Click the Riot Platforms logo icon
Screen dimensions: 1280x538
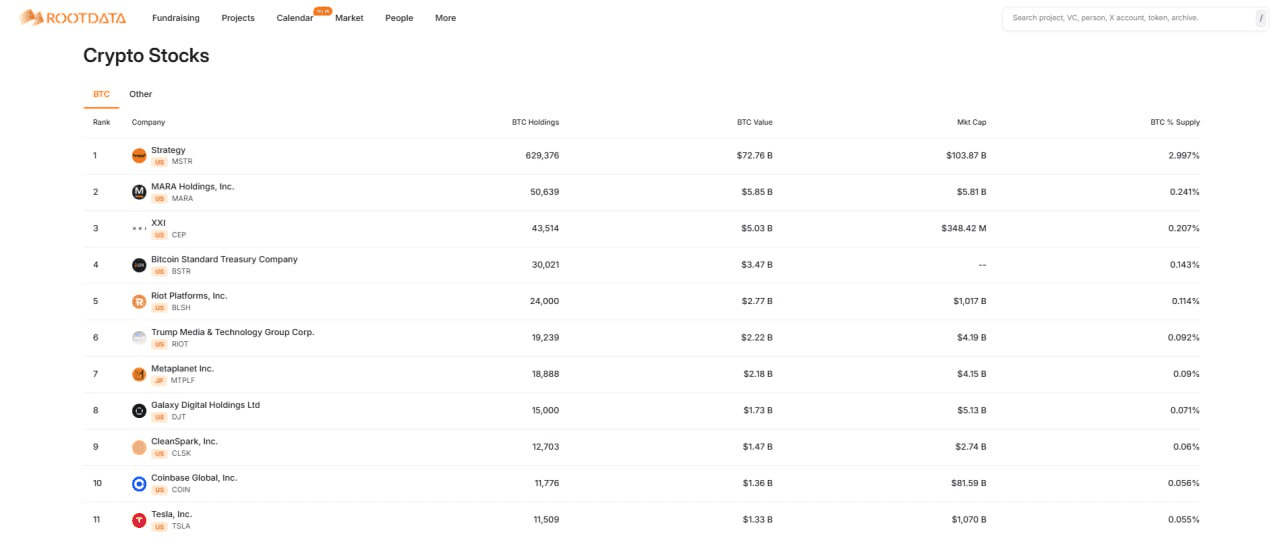[139, 301]
